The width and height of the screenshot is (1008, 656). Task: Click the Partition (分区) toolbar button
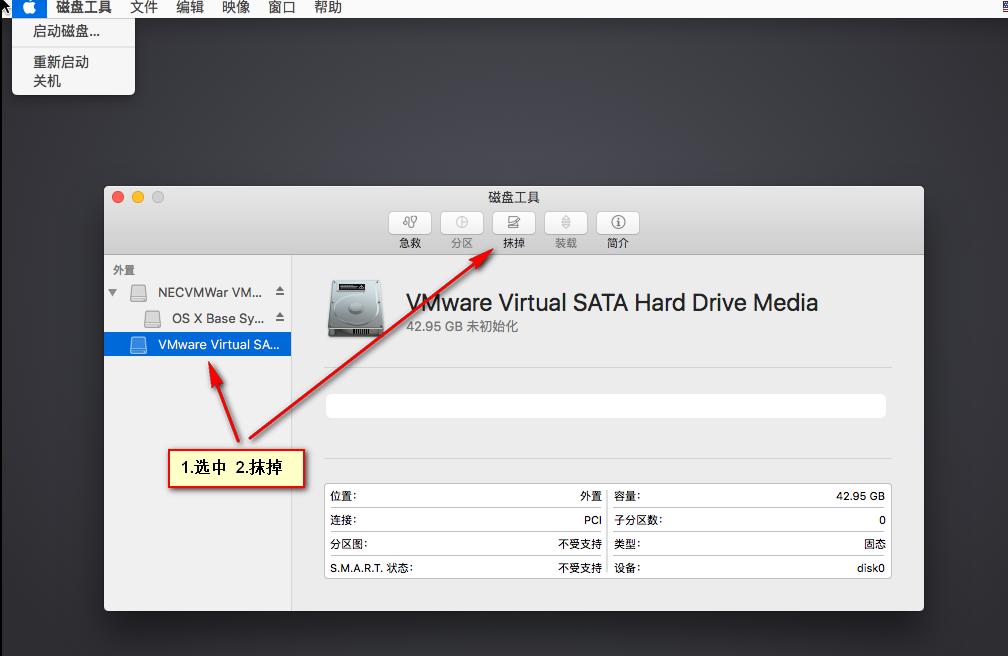pos(462,223)
